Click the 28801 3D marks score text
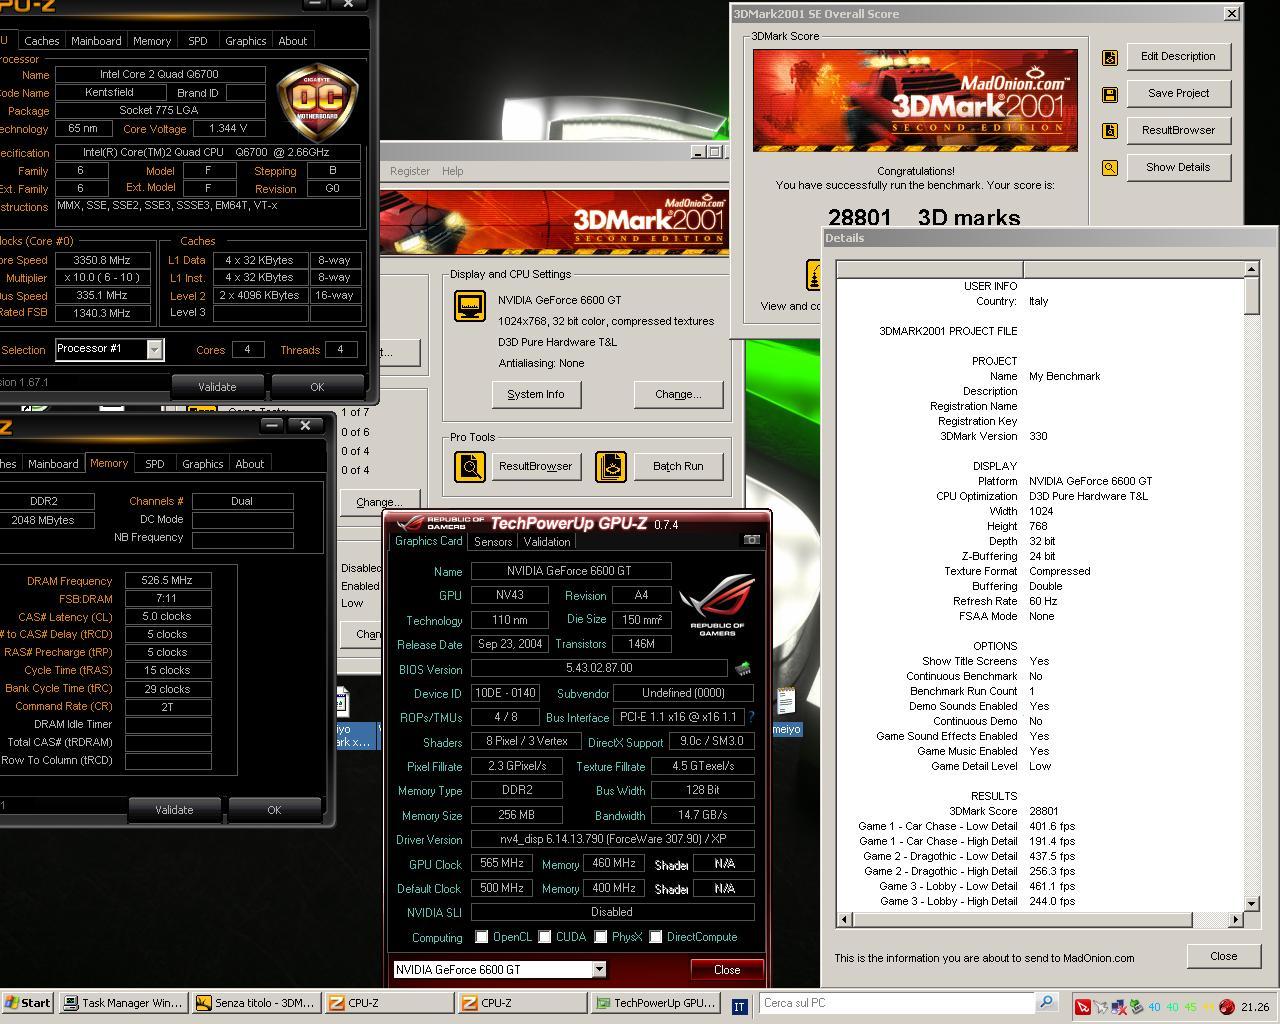This screenshot has height=1024, width=1280. pyautogui.click(x=924, y=217)
